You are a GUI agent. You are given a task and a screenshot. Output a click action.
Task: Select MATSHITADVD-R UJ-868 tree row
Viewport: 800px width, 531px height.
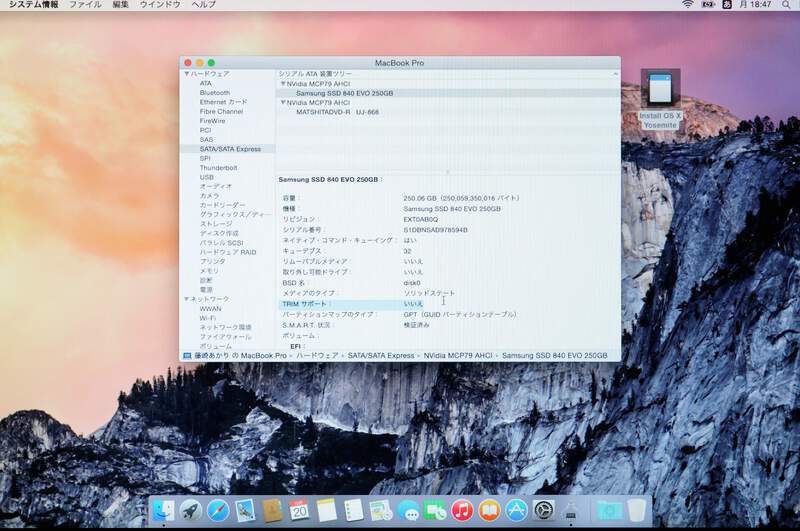(448, 112)
